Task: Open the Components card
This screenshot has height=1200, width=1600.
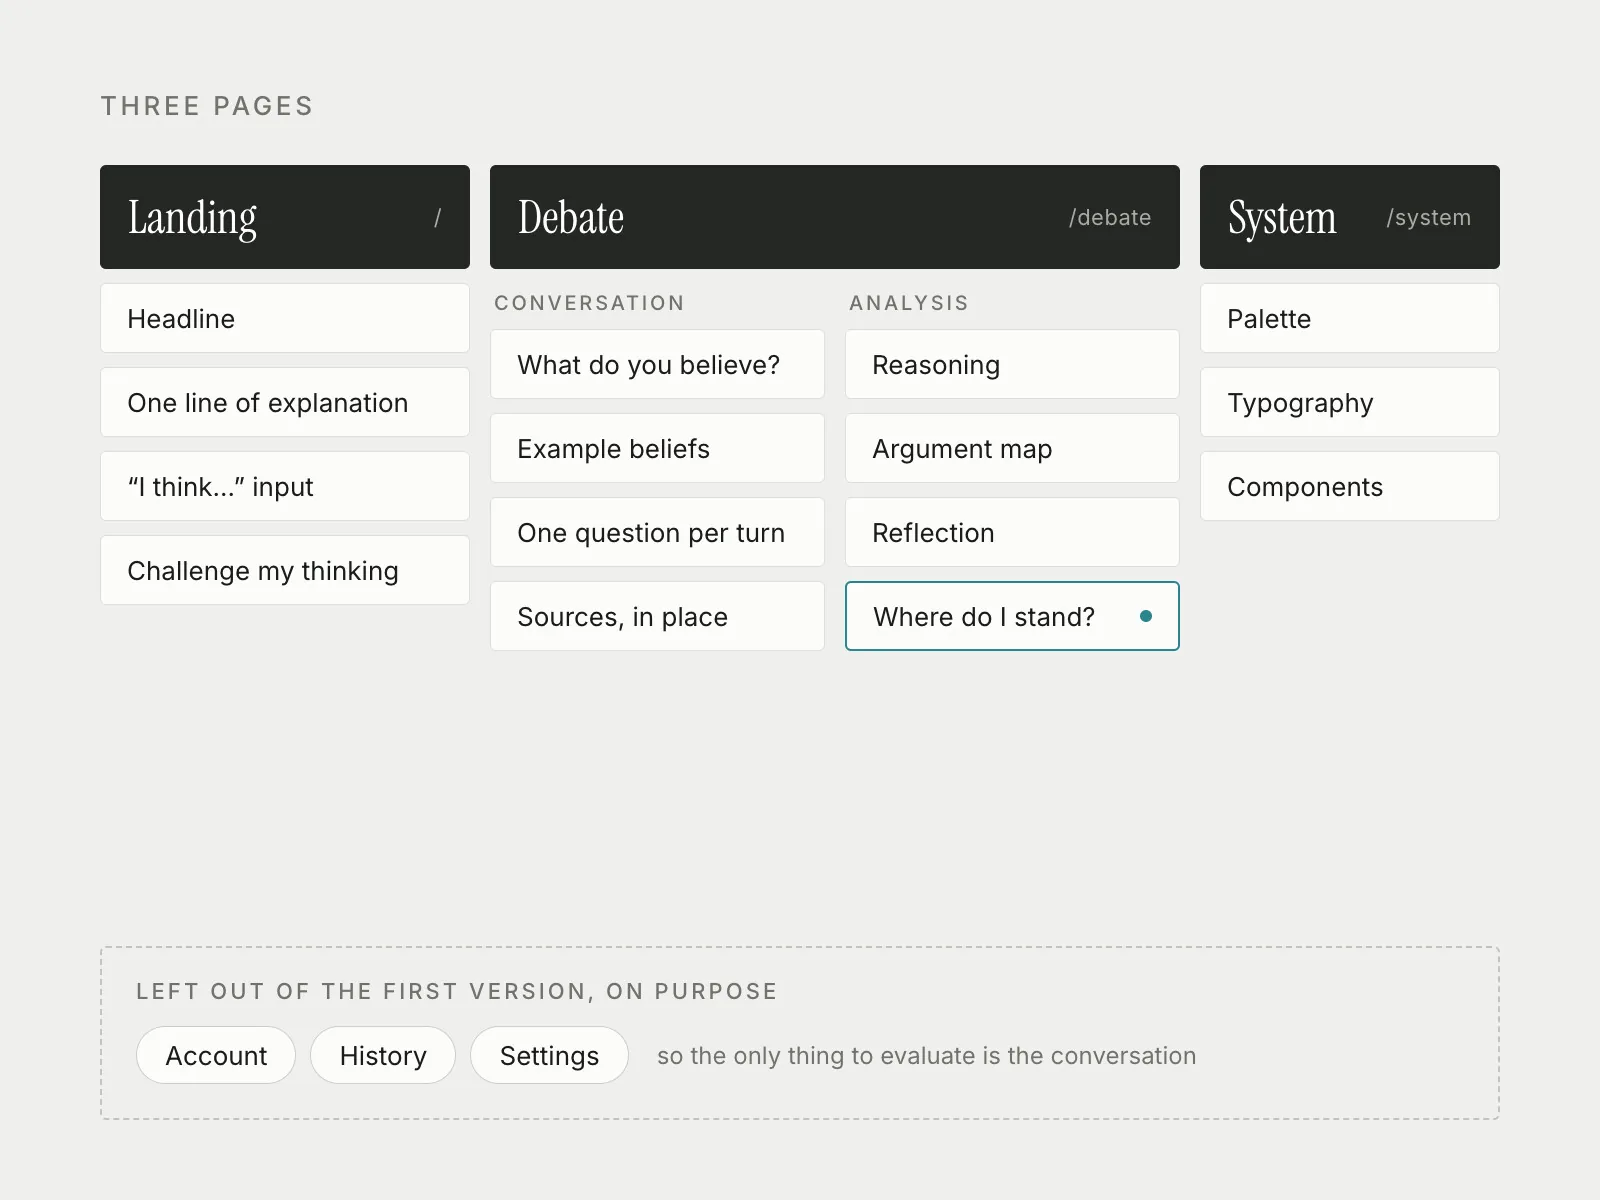Action: [1350, 486]
